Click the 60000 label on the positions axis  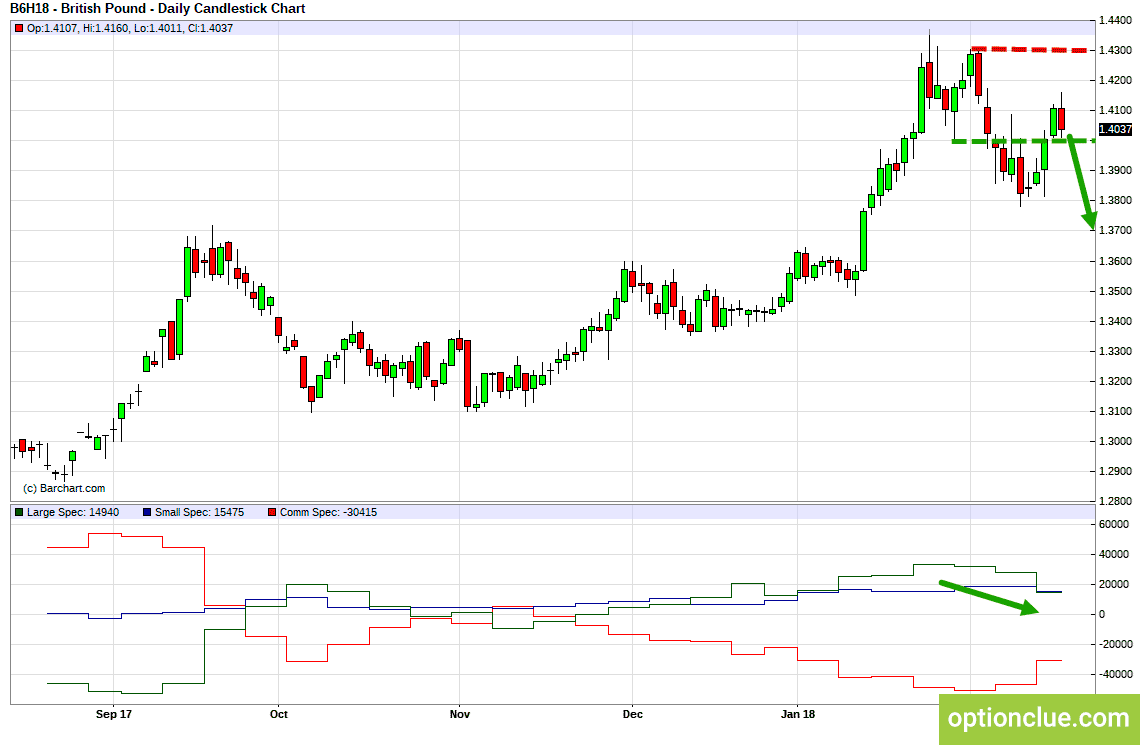point(1113,524)
